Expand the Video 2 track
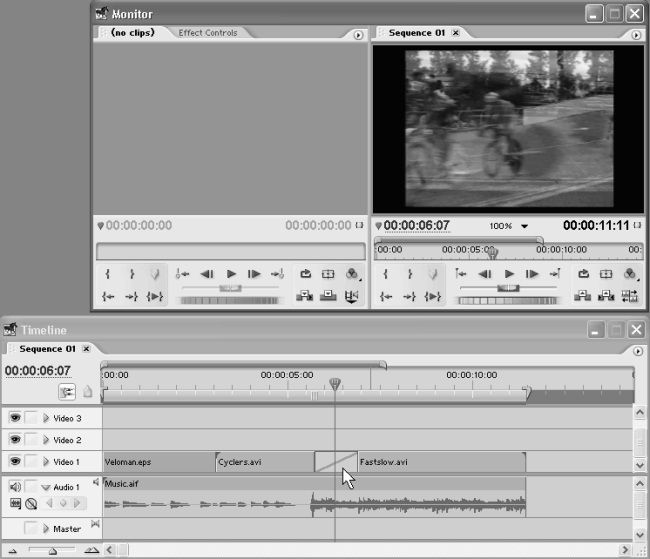The image size is (650, 559). point(46,440)
